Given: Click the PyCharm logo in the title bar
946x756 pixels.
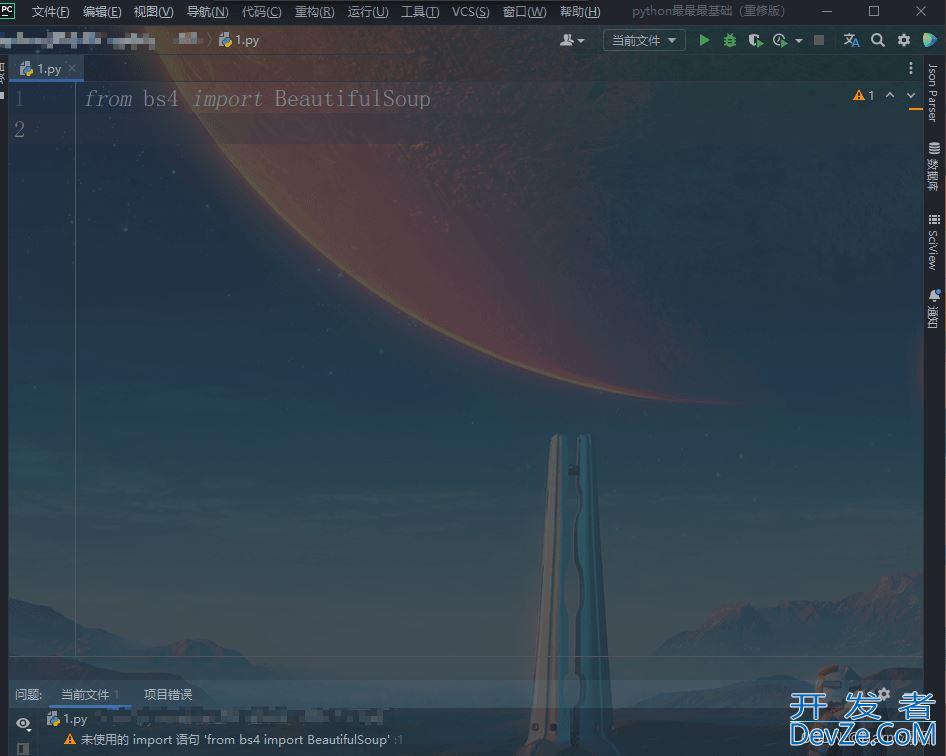Looking at the screenshot, I should point(7,10).
